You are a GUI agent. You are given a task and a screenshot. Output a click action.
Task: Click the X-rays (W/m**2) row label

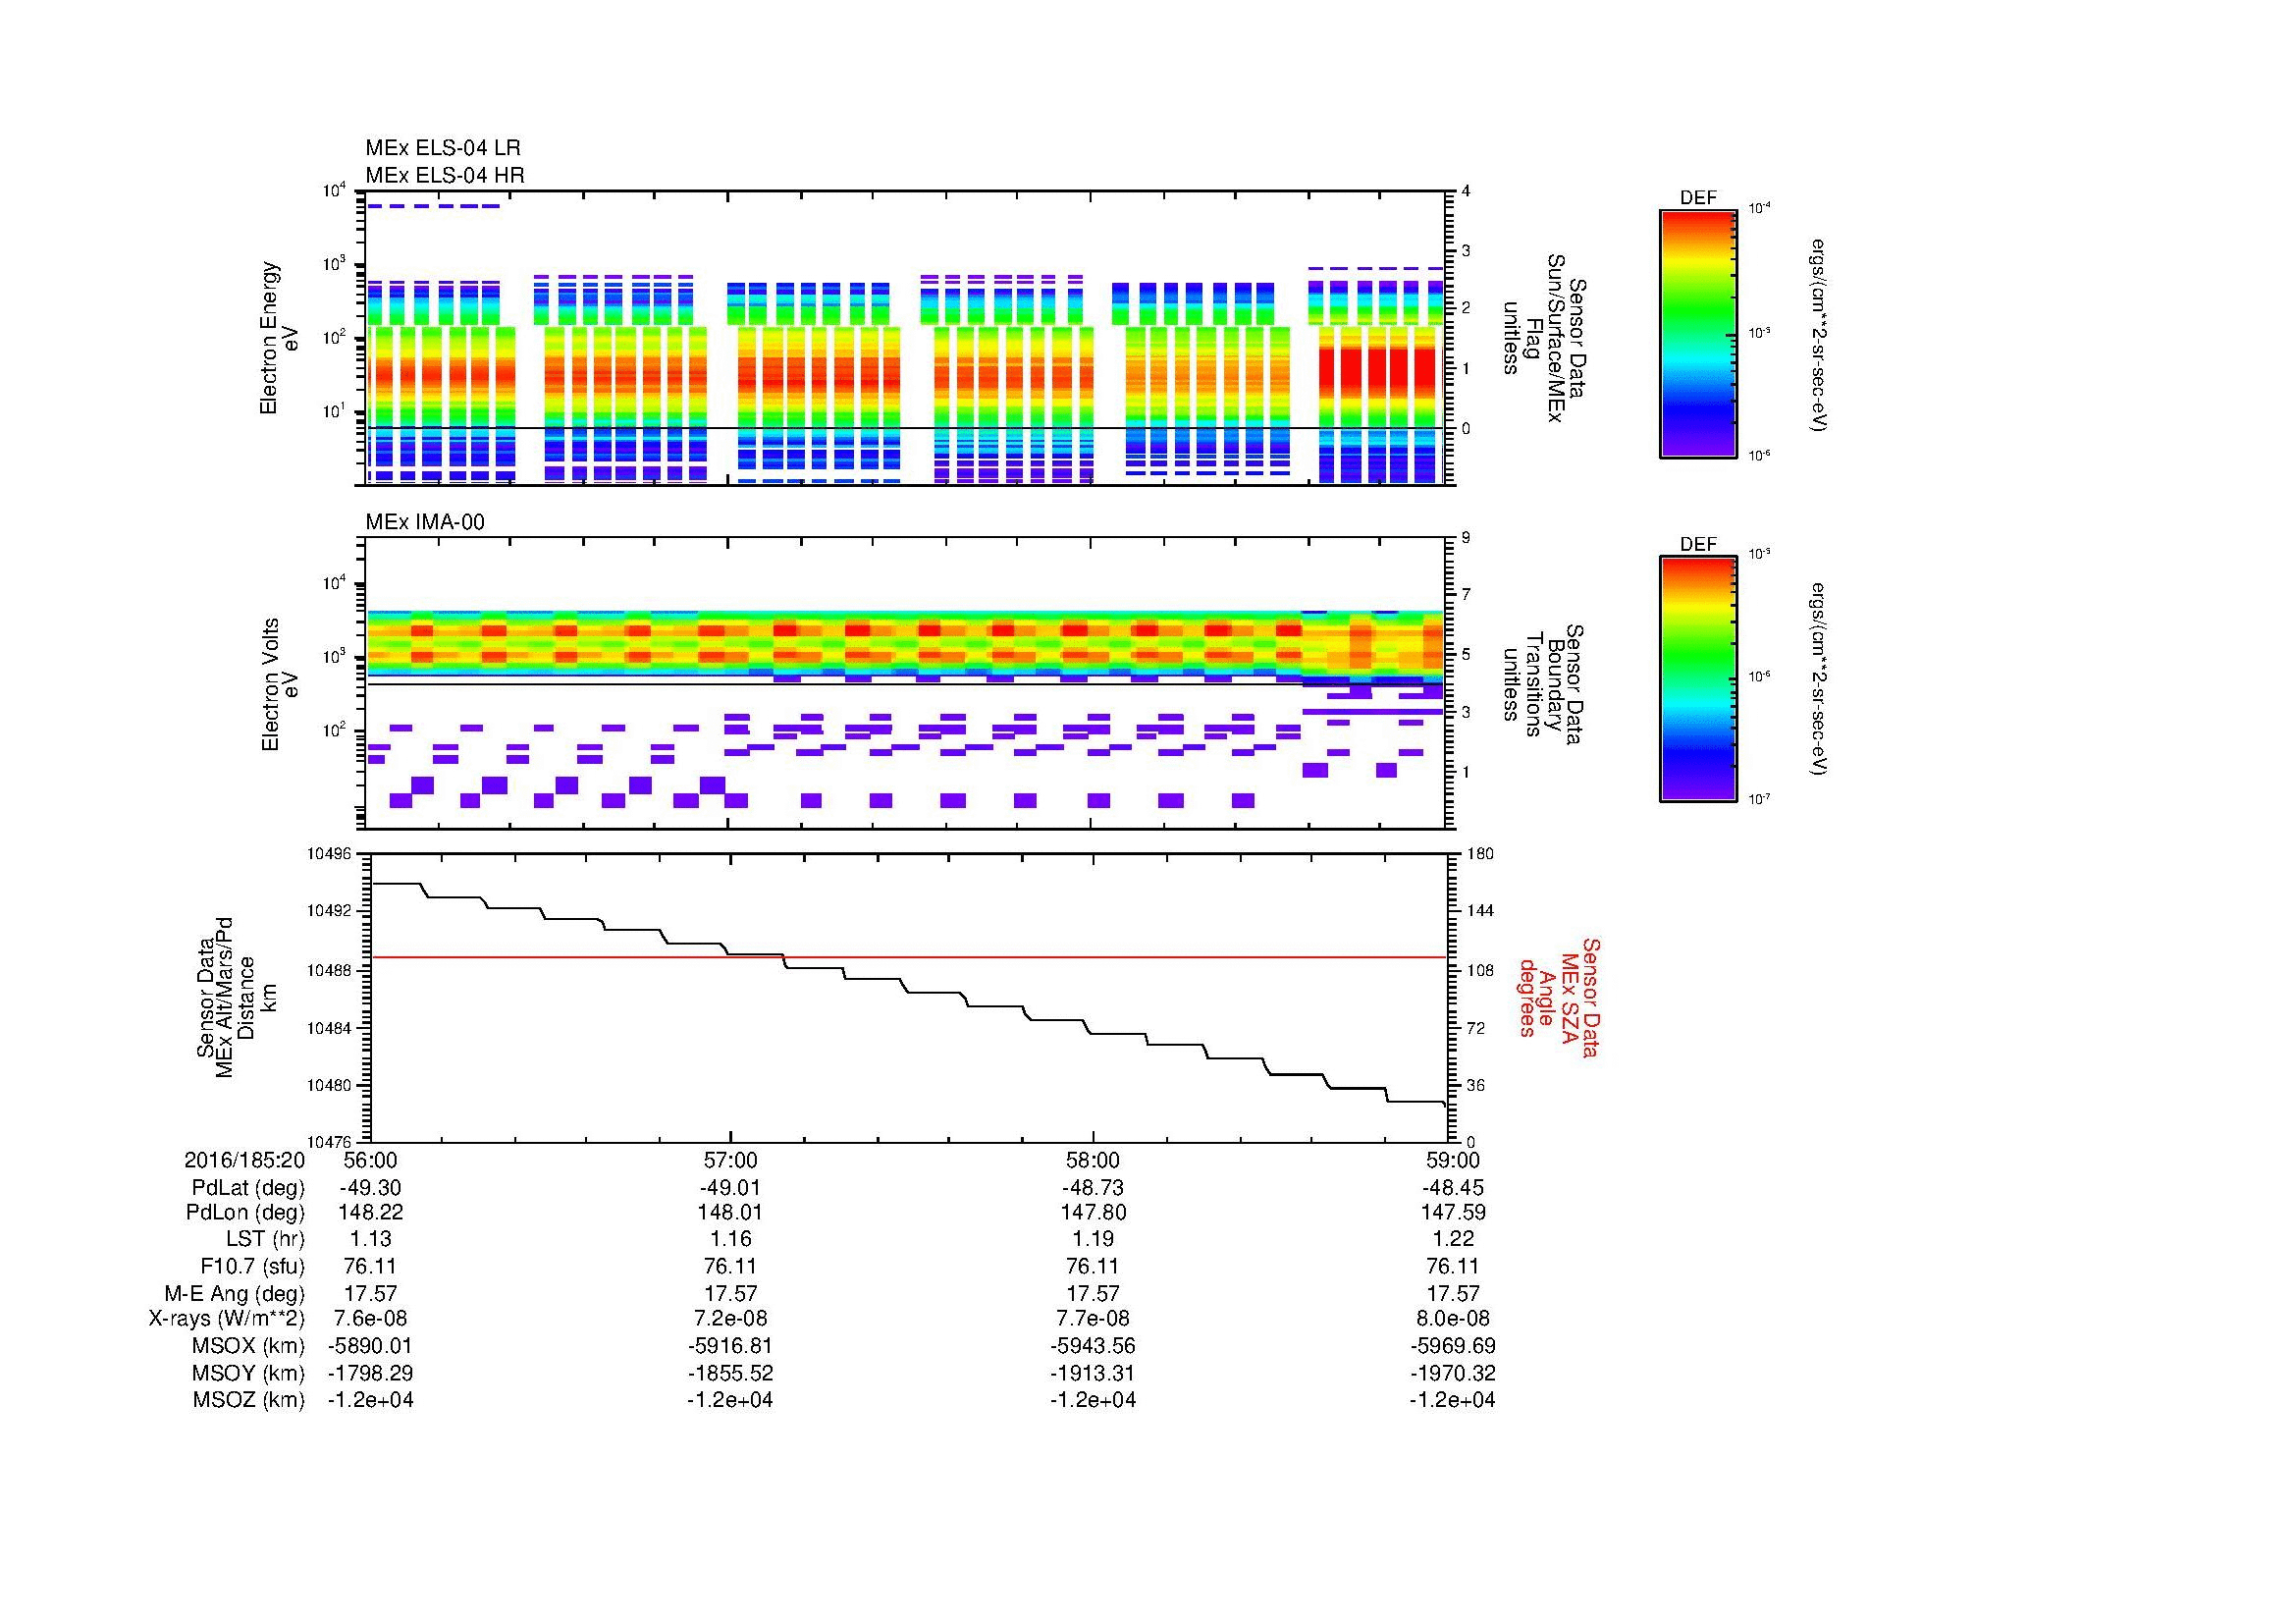[227, 1319]
